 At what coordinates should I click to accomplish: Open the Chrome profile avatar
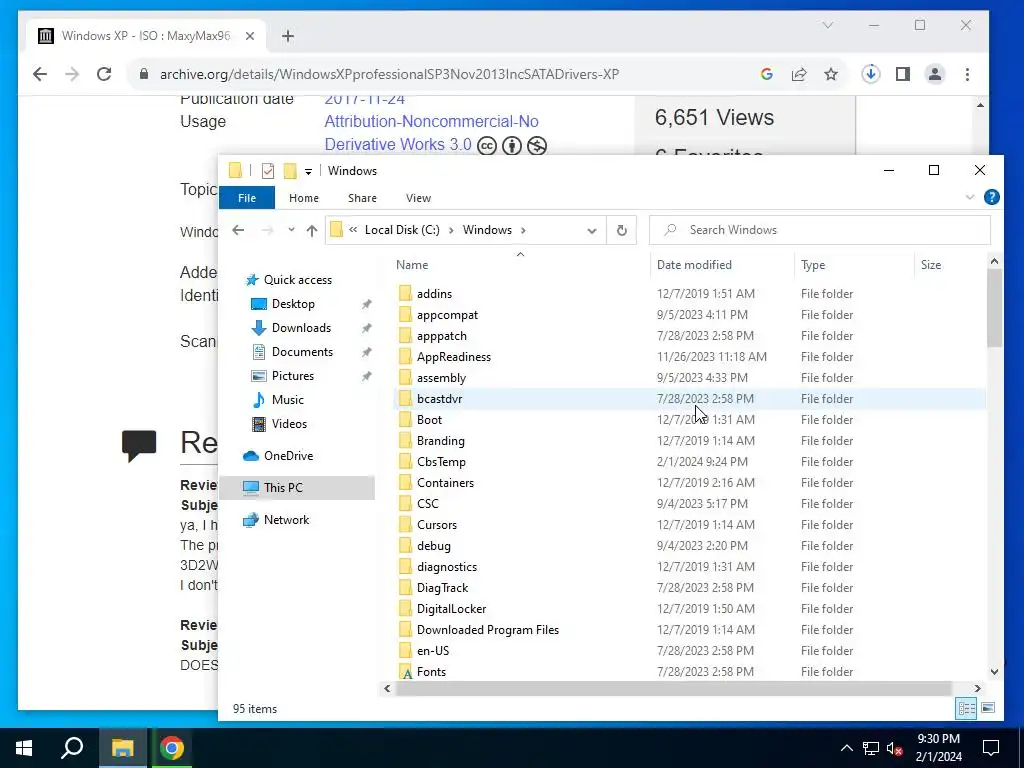pos(935,74)
